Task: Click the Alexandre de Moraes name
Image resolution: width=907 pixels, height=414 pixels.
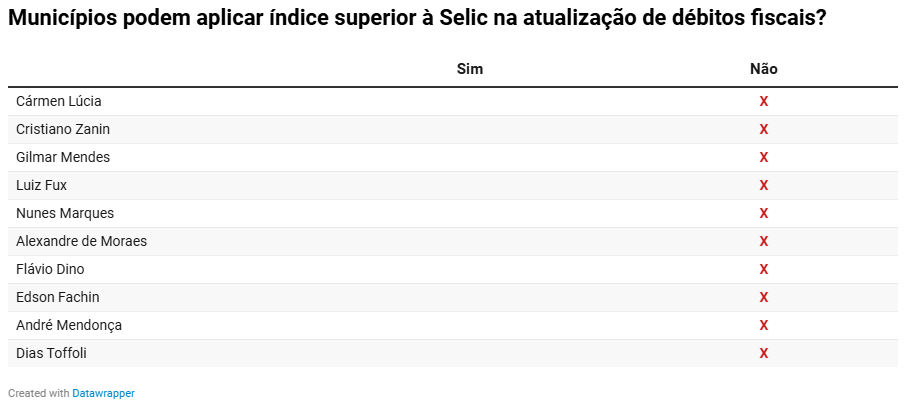Action: 82,241
